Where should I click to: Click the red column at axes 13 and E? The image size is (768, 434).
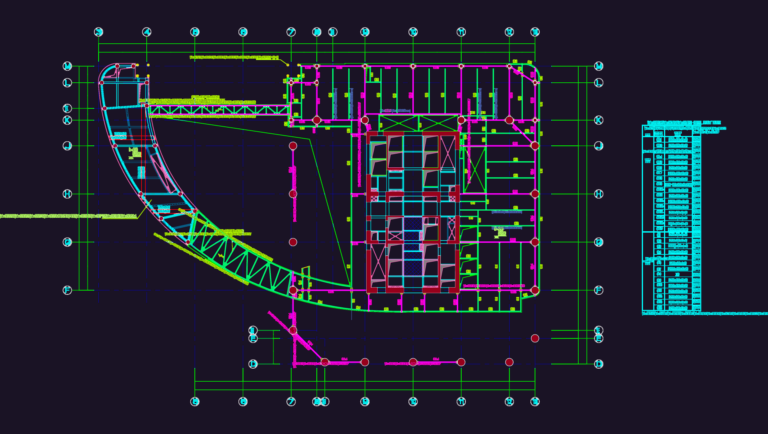[x=535, y=338]
